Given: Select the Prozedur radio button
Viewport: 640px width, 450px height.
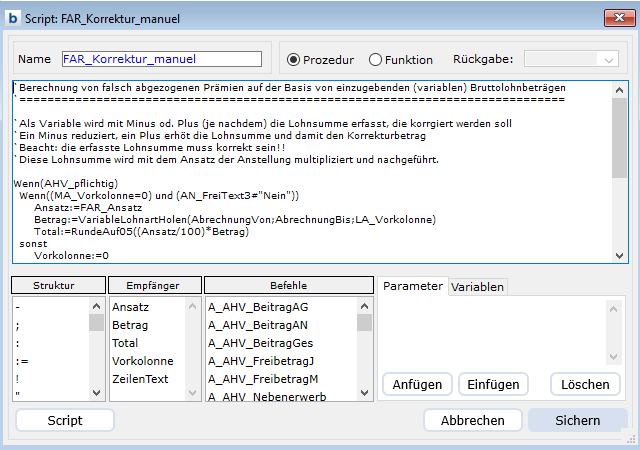Looking at the screenshot, I should (294, 59).
